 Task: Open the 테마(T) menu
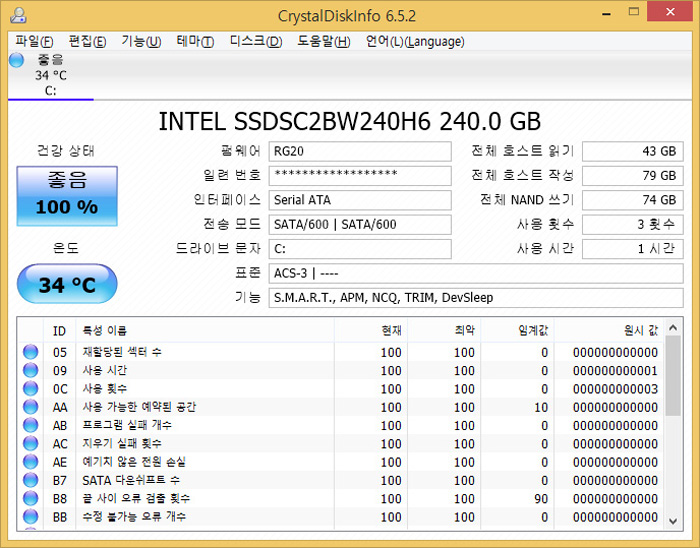click(195, 42)
